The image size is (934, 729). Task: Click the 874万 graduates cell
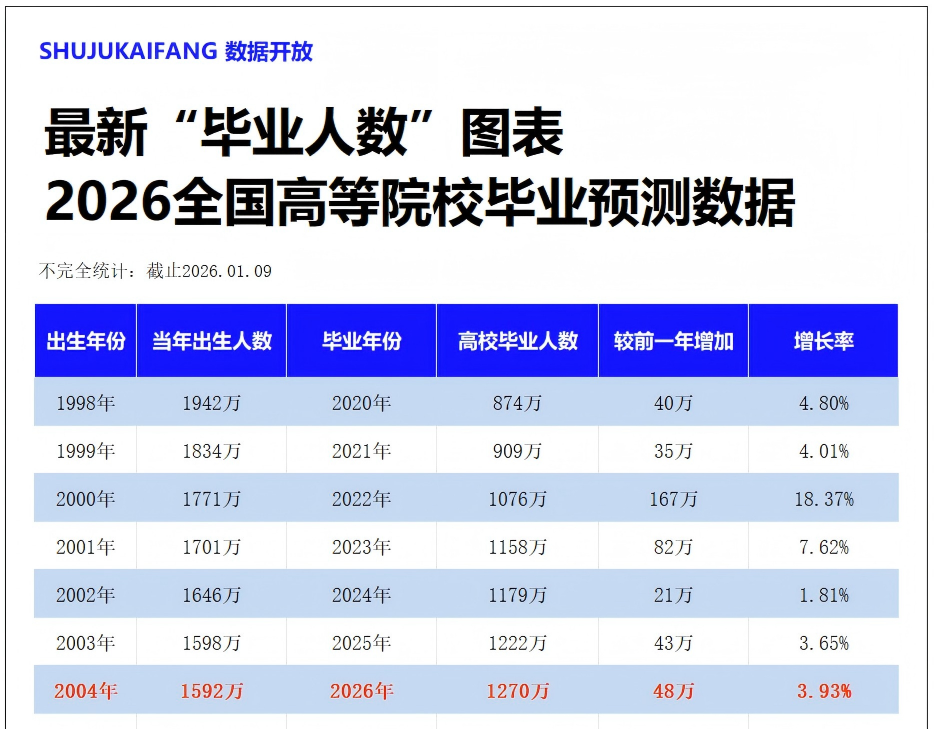[x=518, y=403]
